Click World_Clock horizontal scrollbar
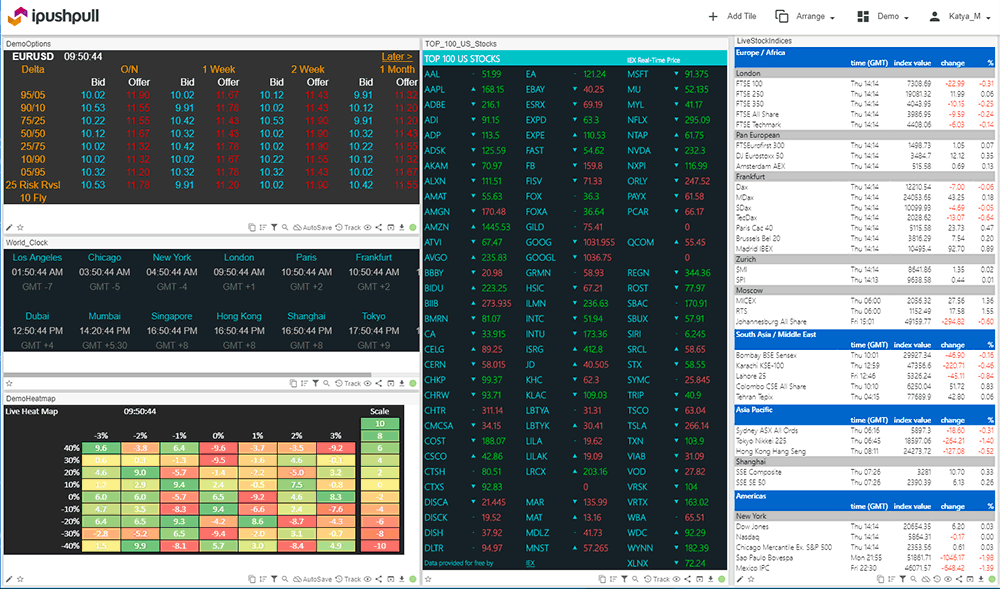The image size is (1000, 589). 188,375
